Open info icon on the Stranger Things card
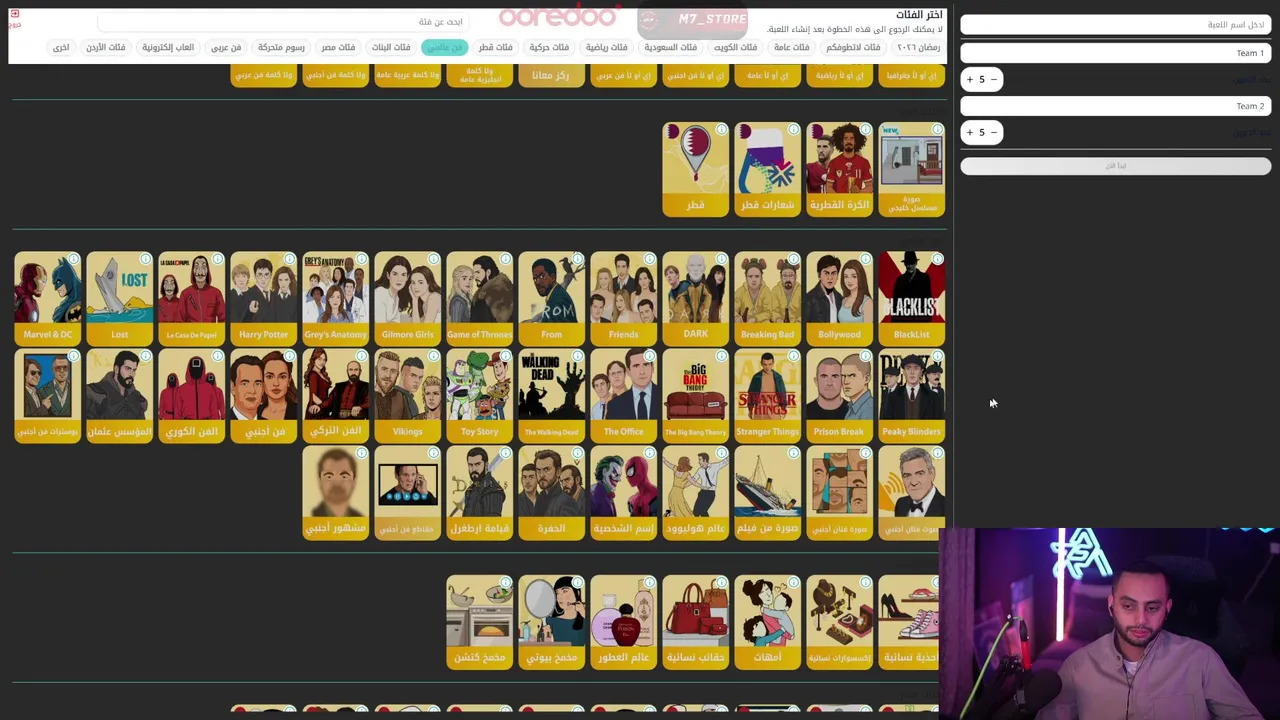The height and width of the screenshot is (720, 1280). (793, 356)
